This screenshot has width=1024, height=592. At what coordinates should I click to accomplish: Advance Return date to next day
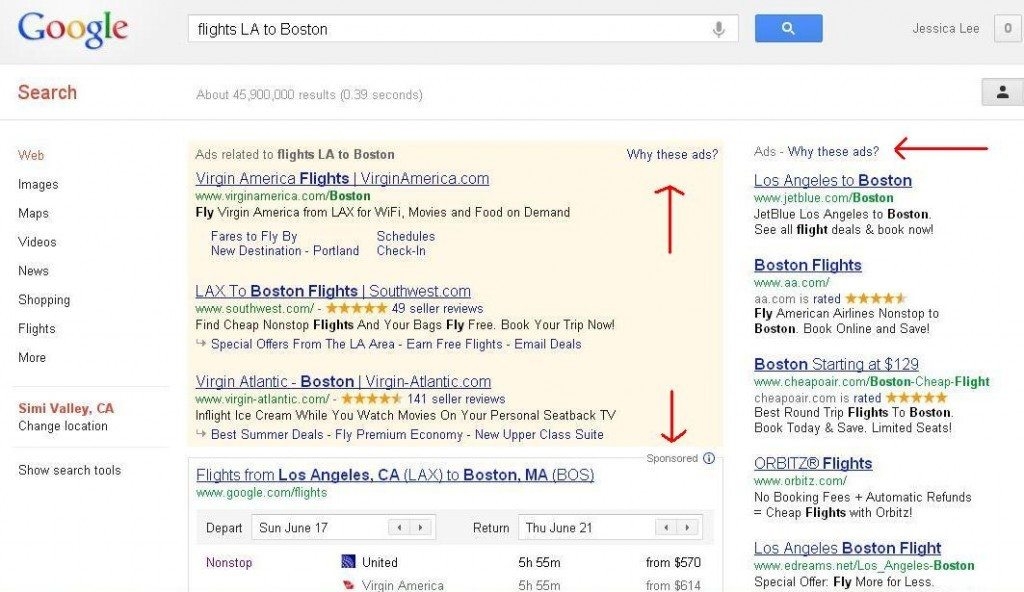[x=687, y=527]
